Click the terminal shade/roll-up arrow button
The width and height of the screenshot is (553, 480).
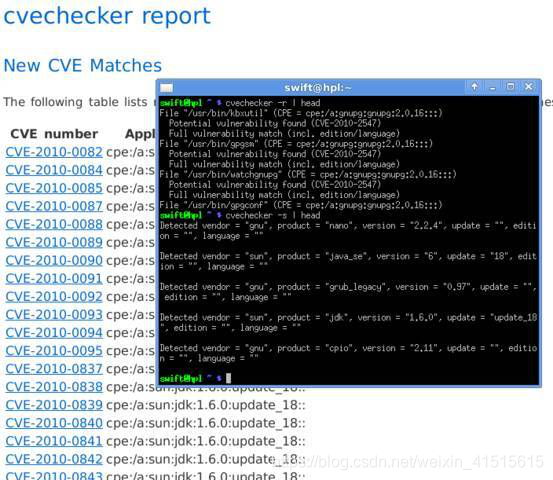[x=474, y=87]
